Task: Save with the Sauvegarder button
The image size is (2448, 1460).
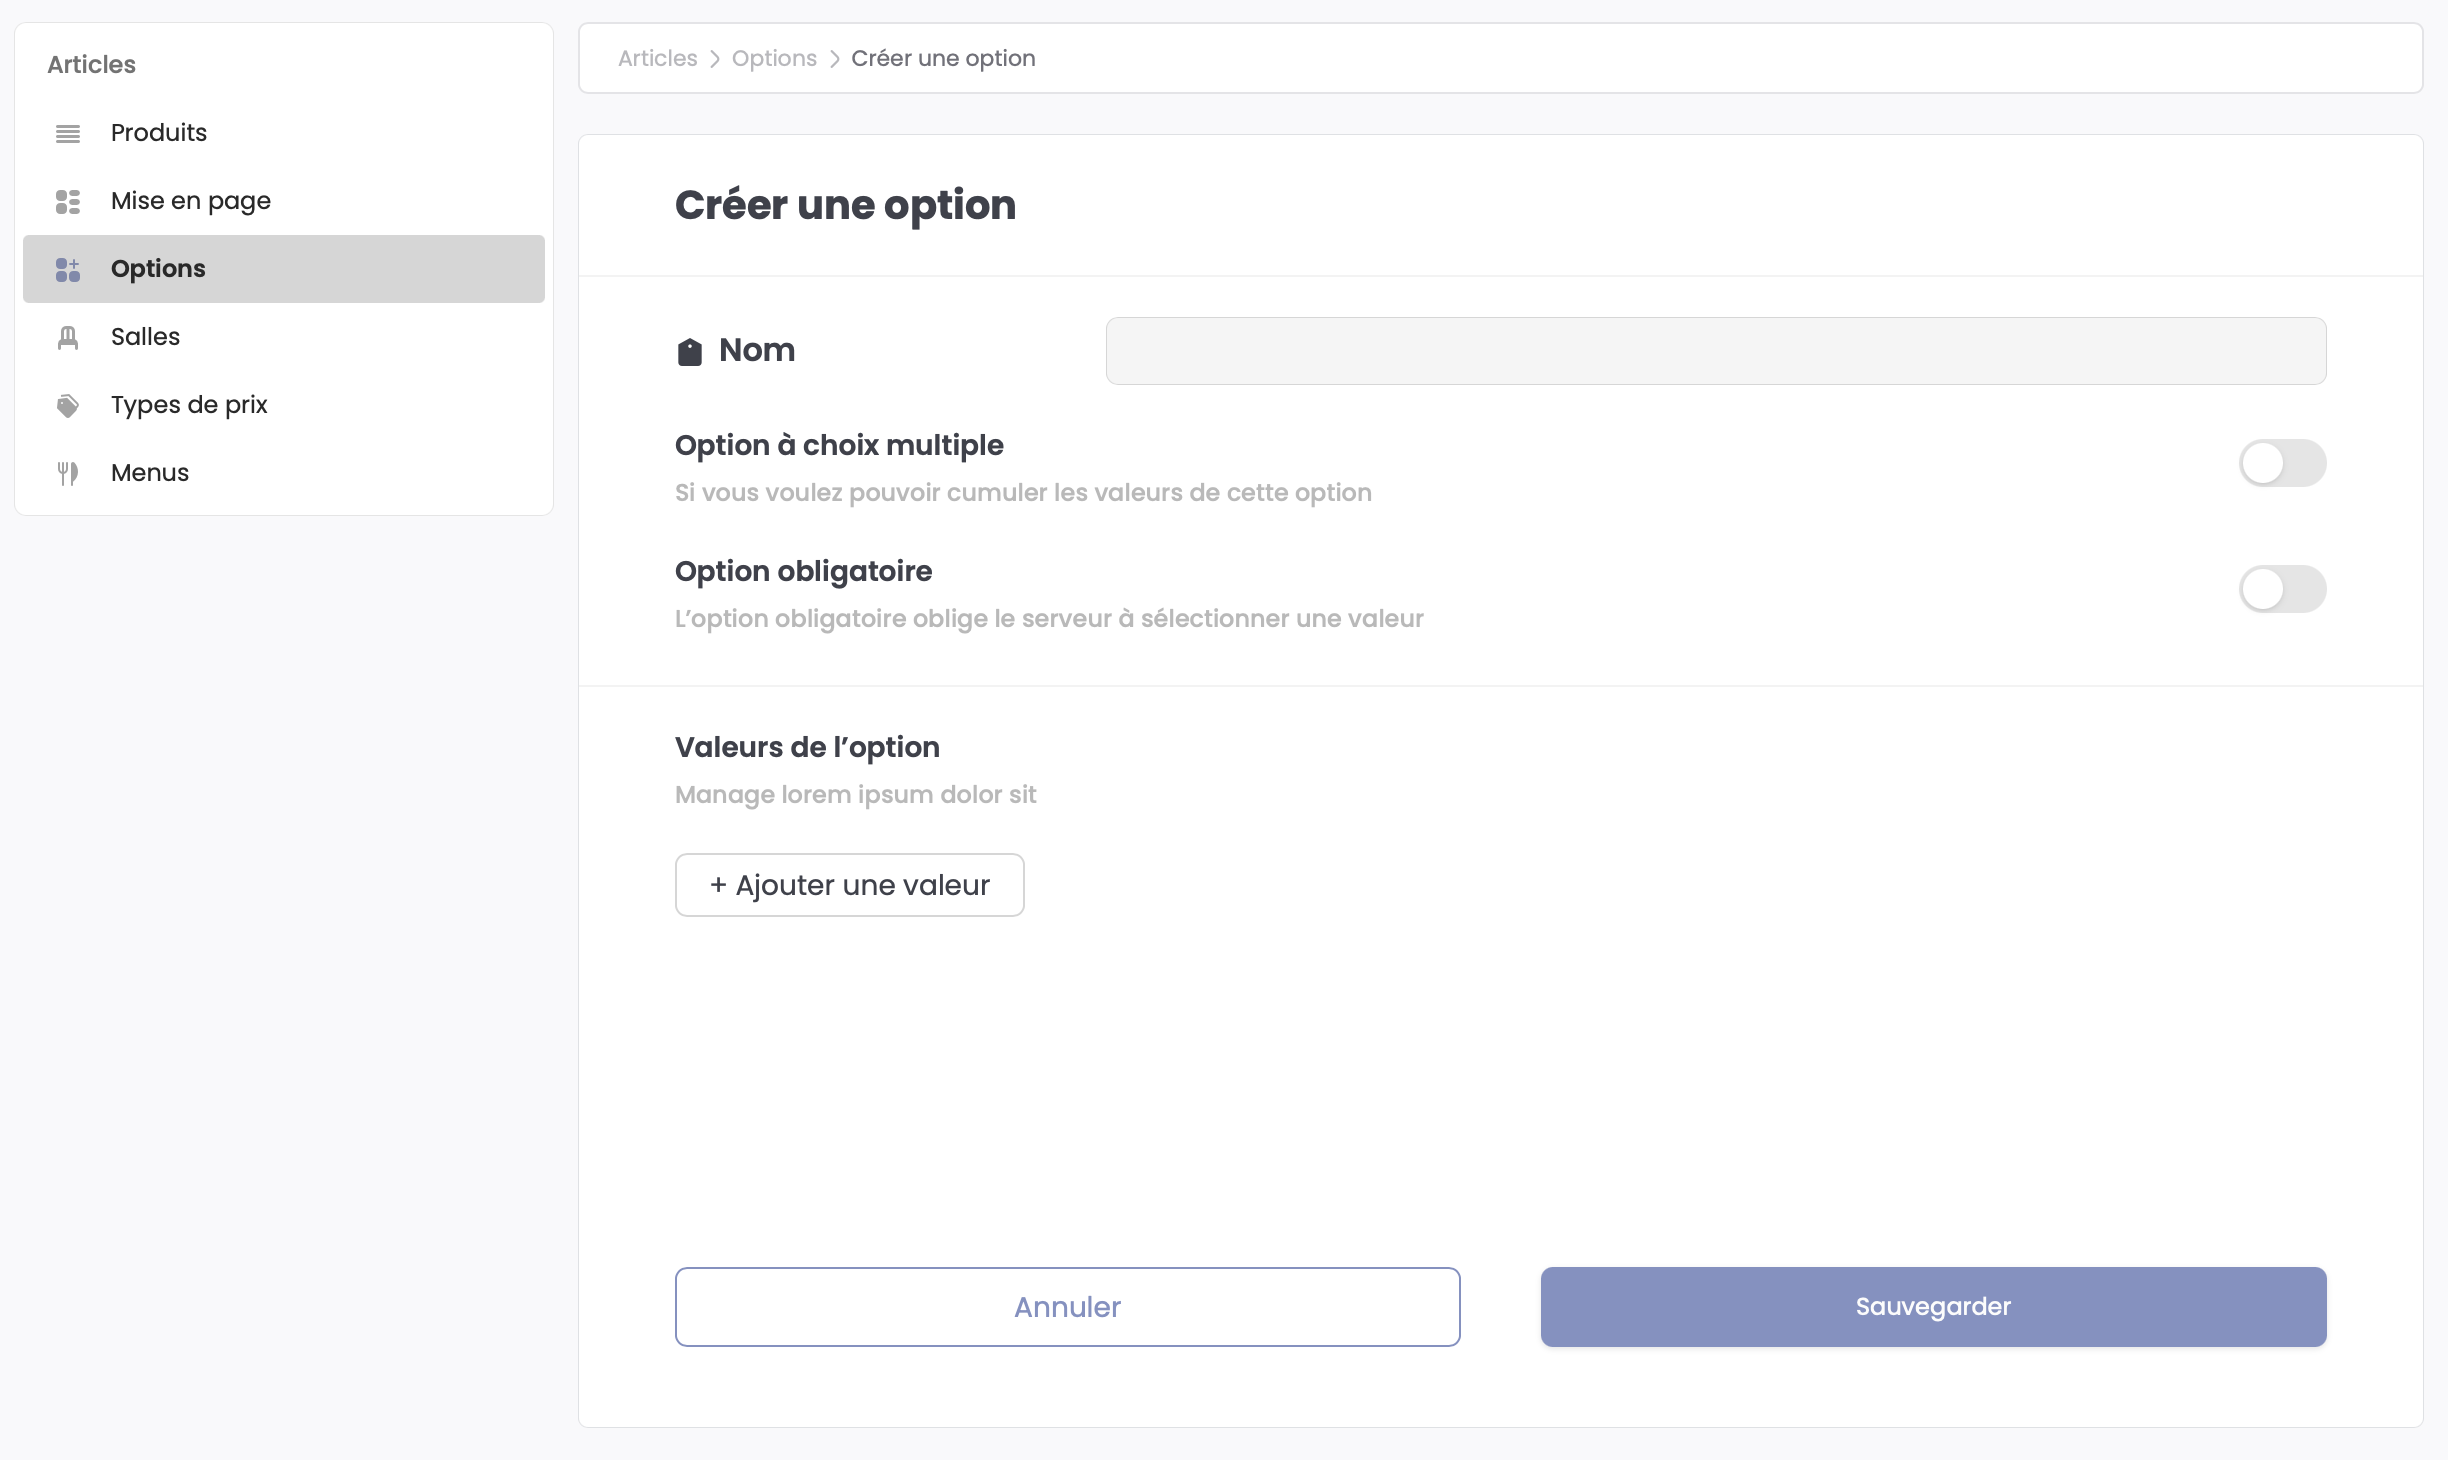Action: [1933, 1307]
